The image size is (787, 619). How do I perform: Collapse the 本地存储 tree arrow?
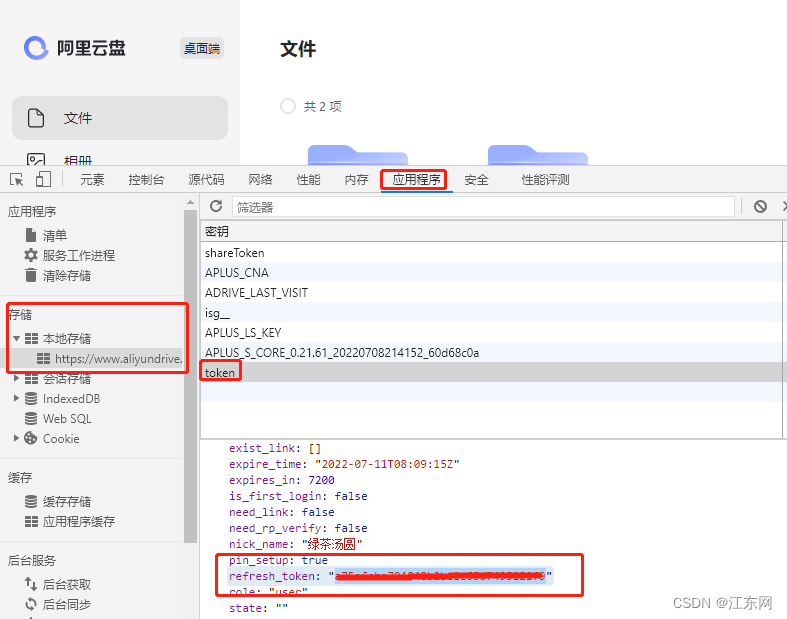click(17, 338)
